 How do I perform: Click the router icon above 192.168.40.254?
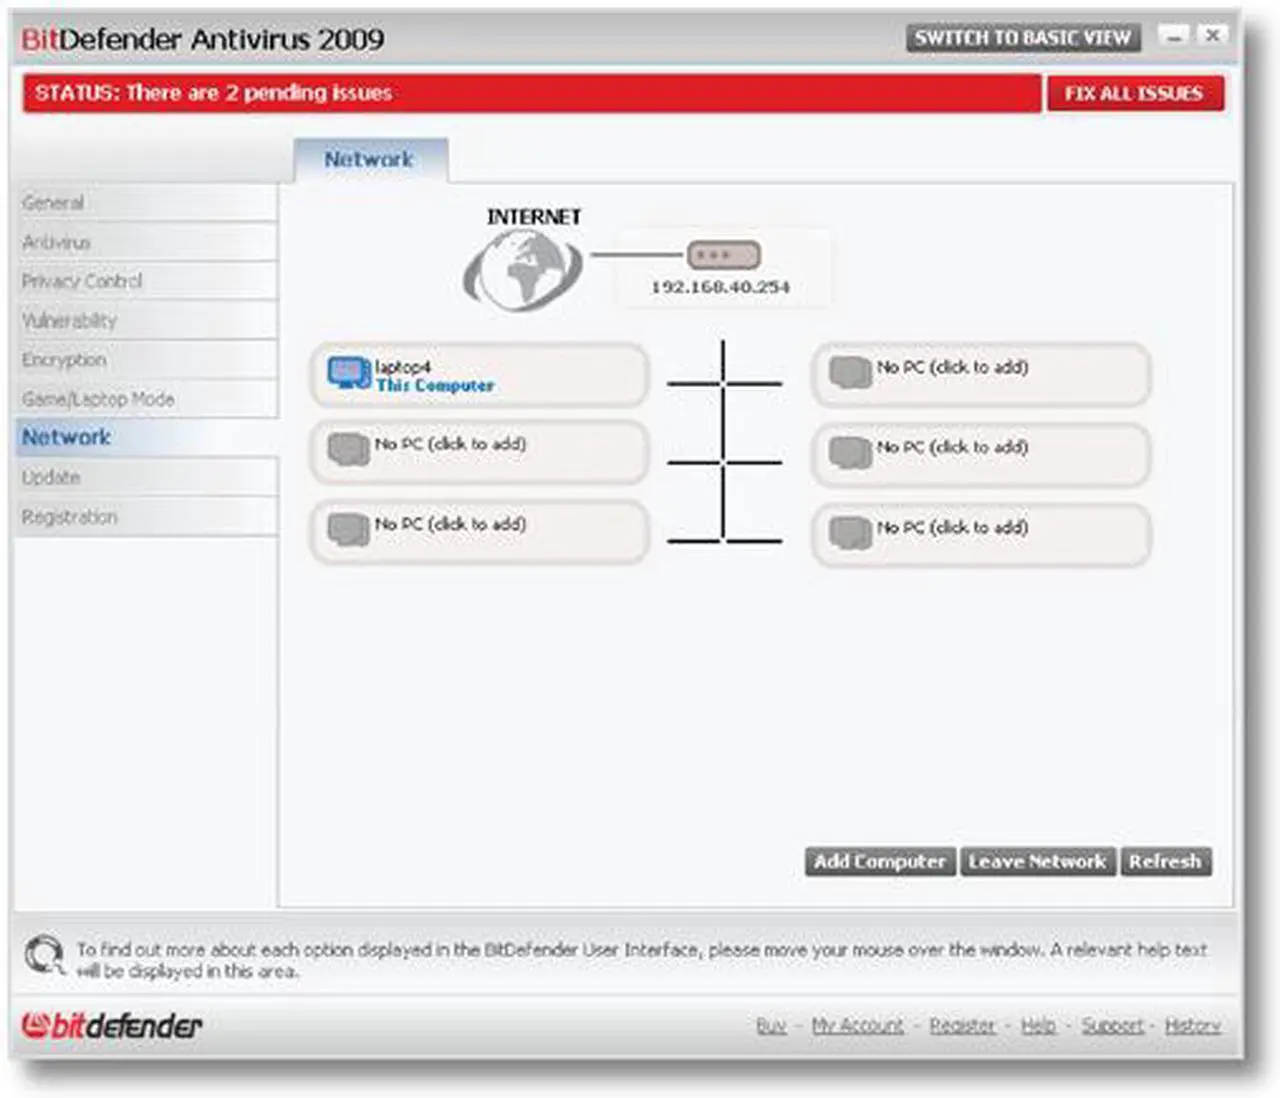point(723,255)
